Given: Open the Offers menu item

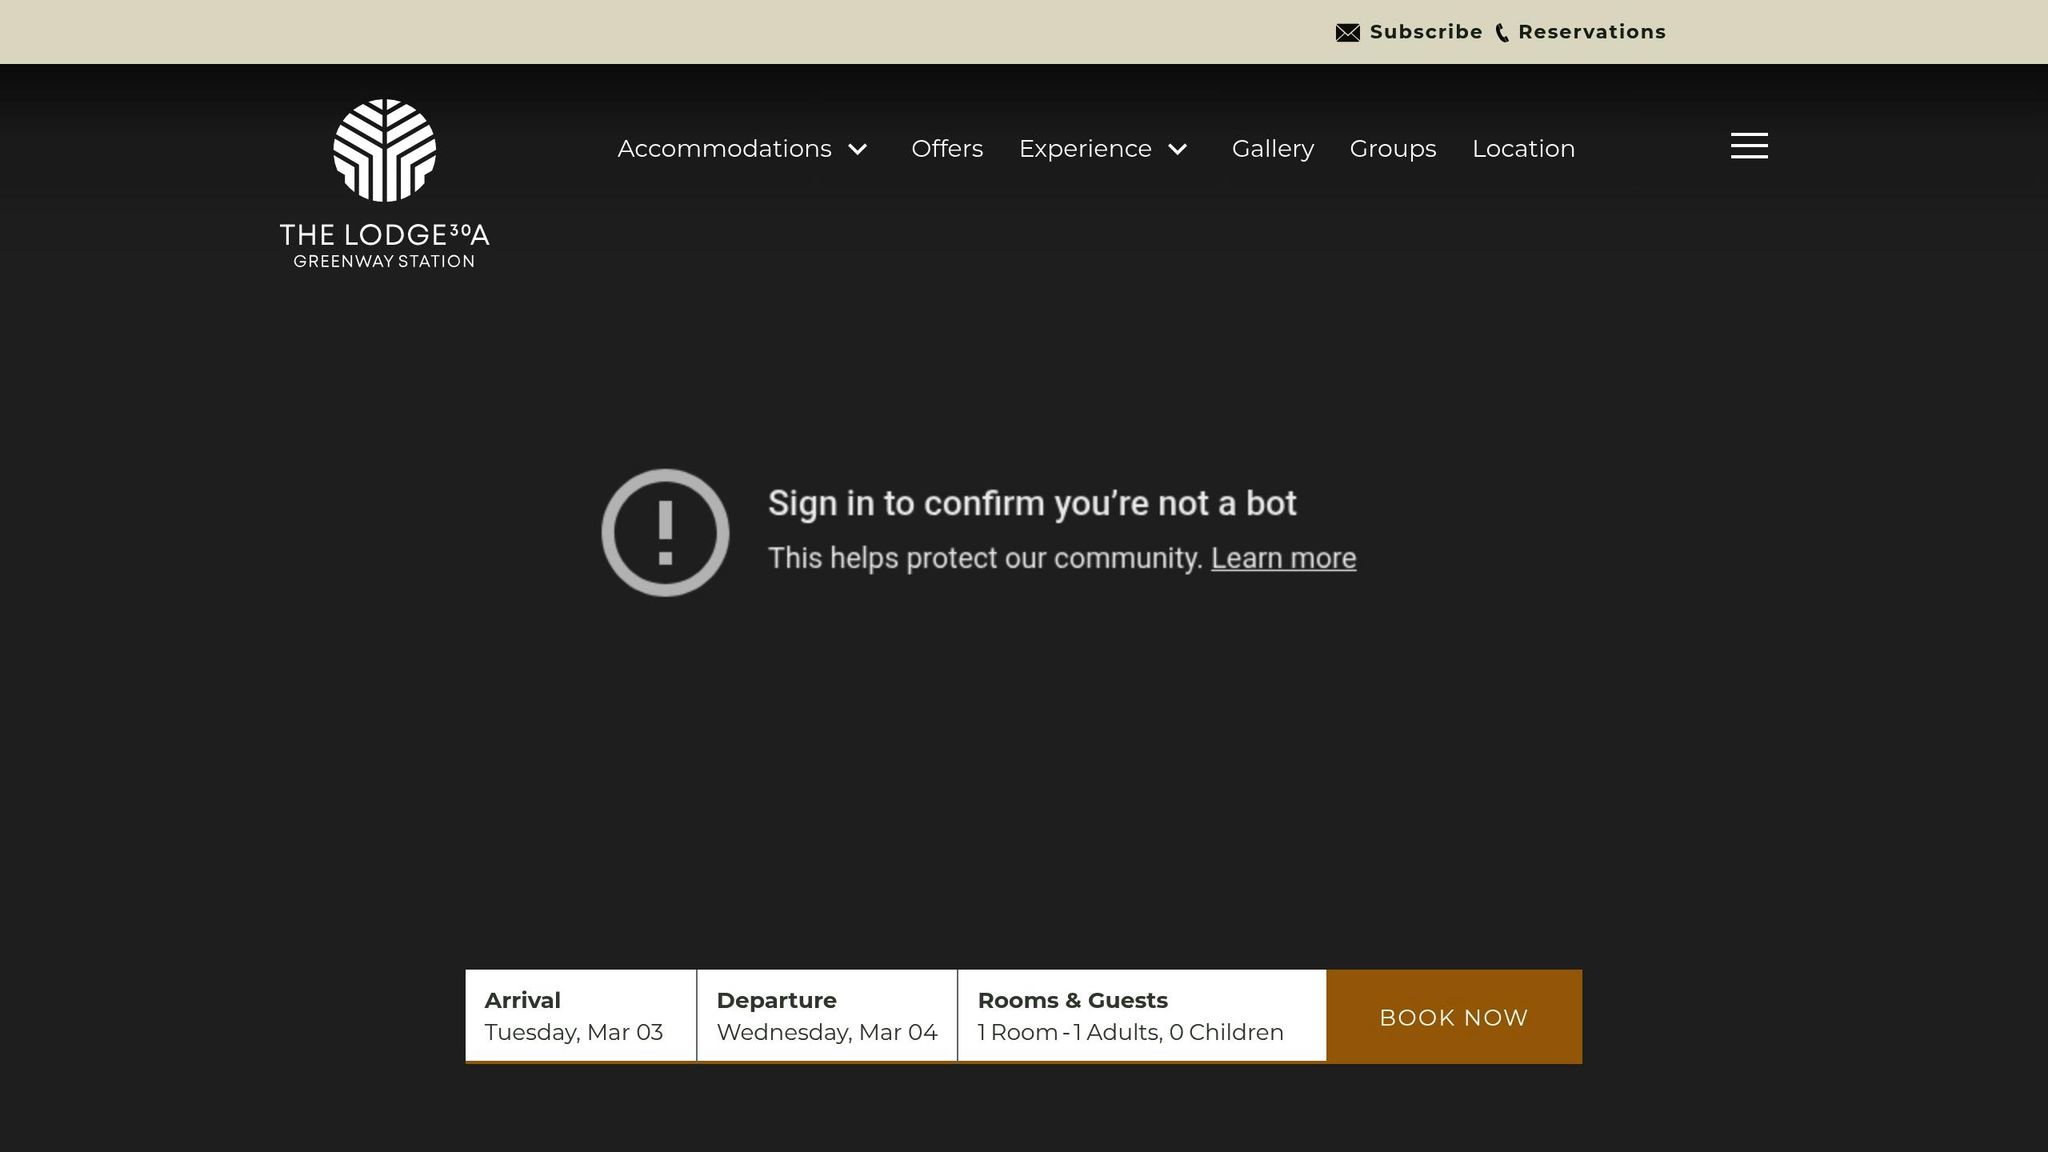Looking at the screenshot, I should tap(947, 149).
